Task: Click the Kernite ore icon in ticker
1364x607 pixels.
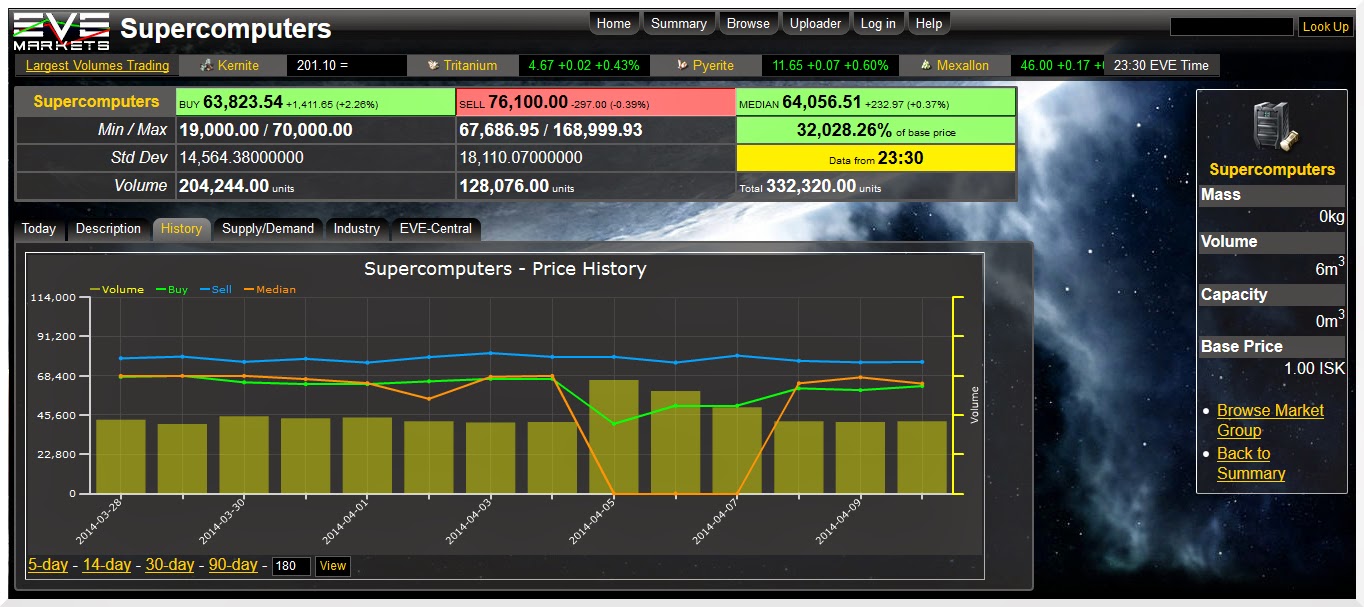Action: tap(206, 65)
